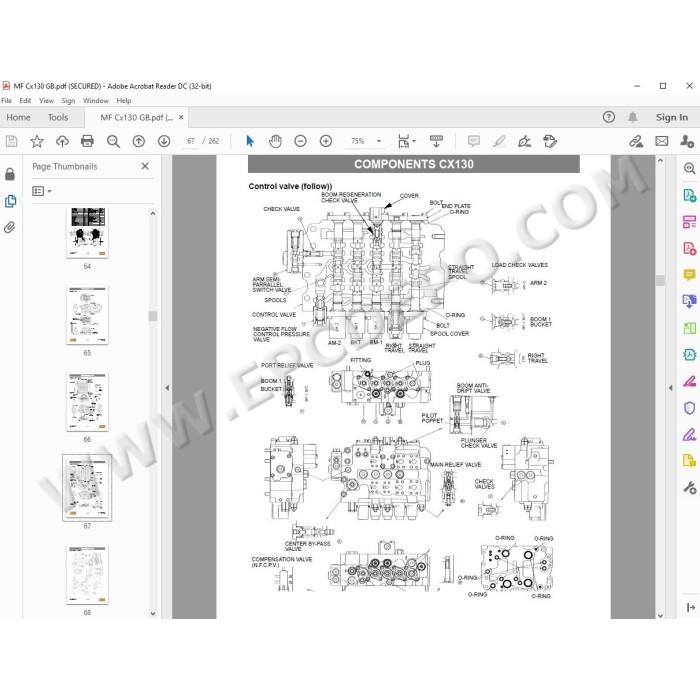Open security lock panel
The image size is (700, 700).
[10, 174]
